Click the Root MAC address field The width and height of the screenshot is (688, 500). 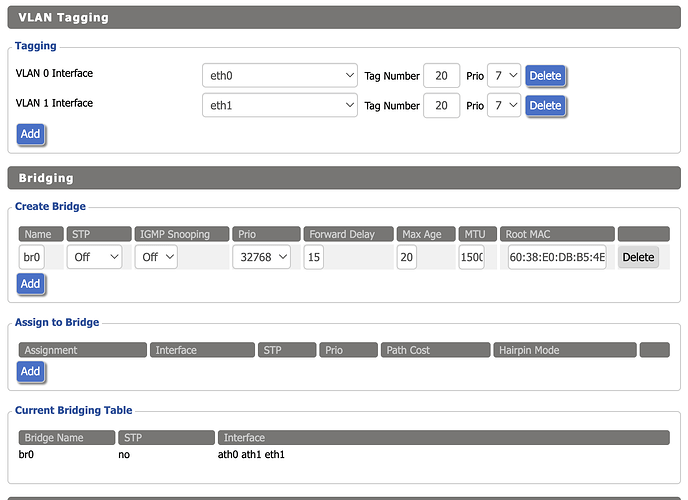point(557,257)
